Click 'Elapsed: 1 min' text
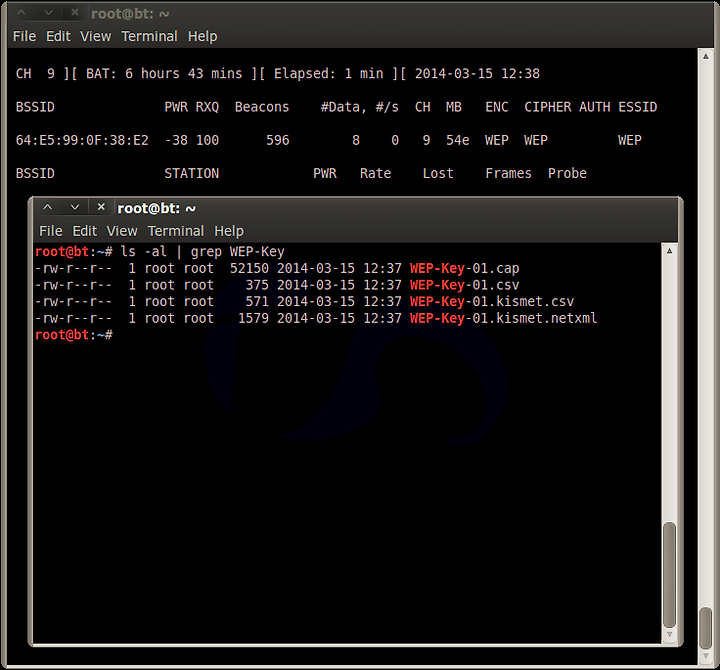Image resolution: width=720 pixels, height=670 pixels. [328, 73]
